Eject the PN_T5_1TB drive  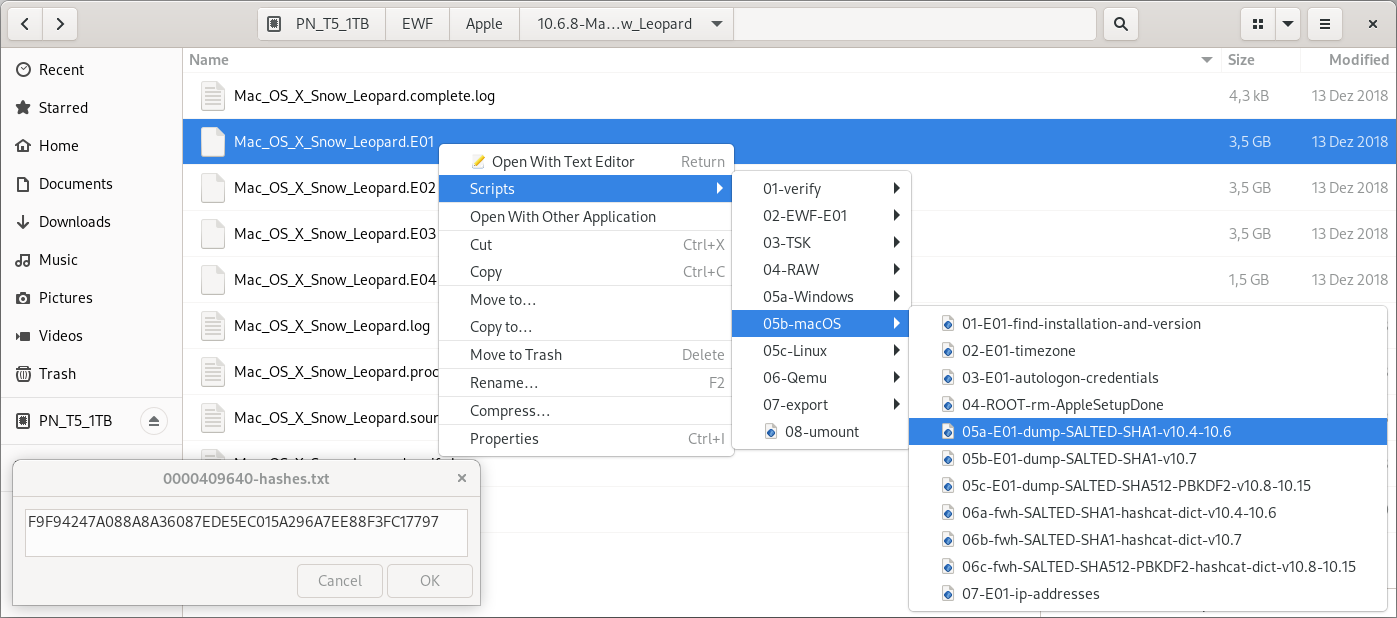coord(154,422)
